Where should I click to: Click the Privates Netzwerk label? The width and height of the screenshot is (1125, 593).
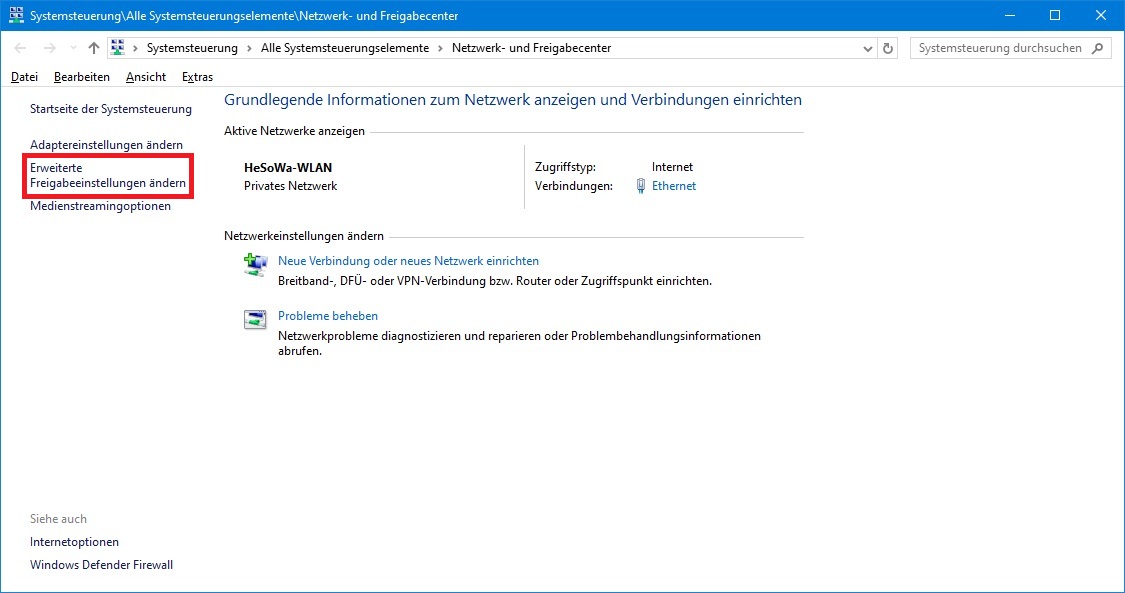coord(291,186)
